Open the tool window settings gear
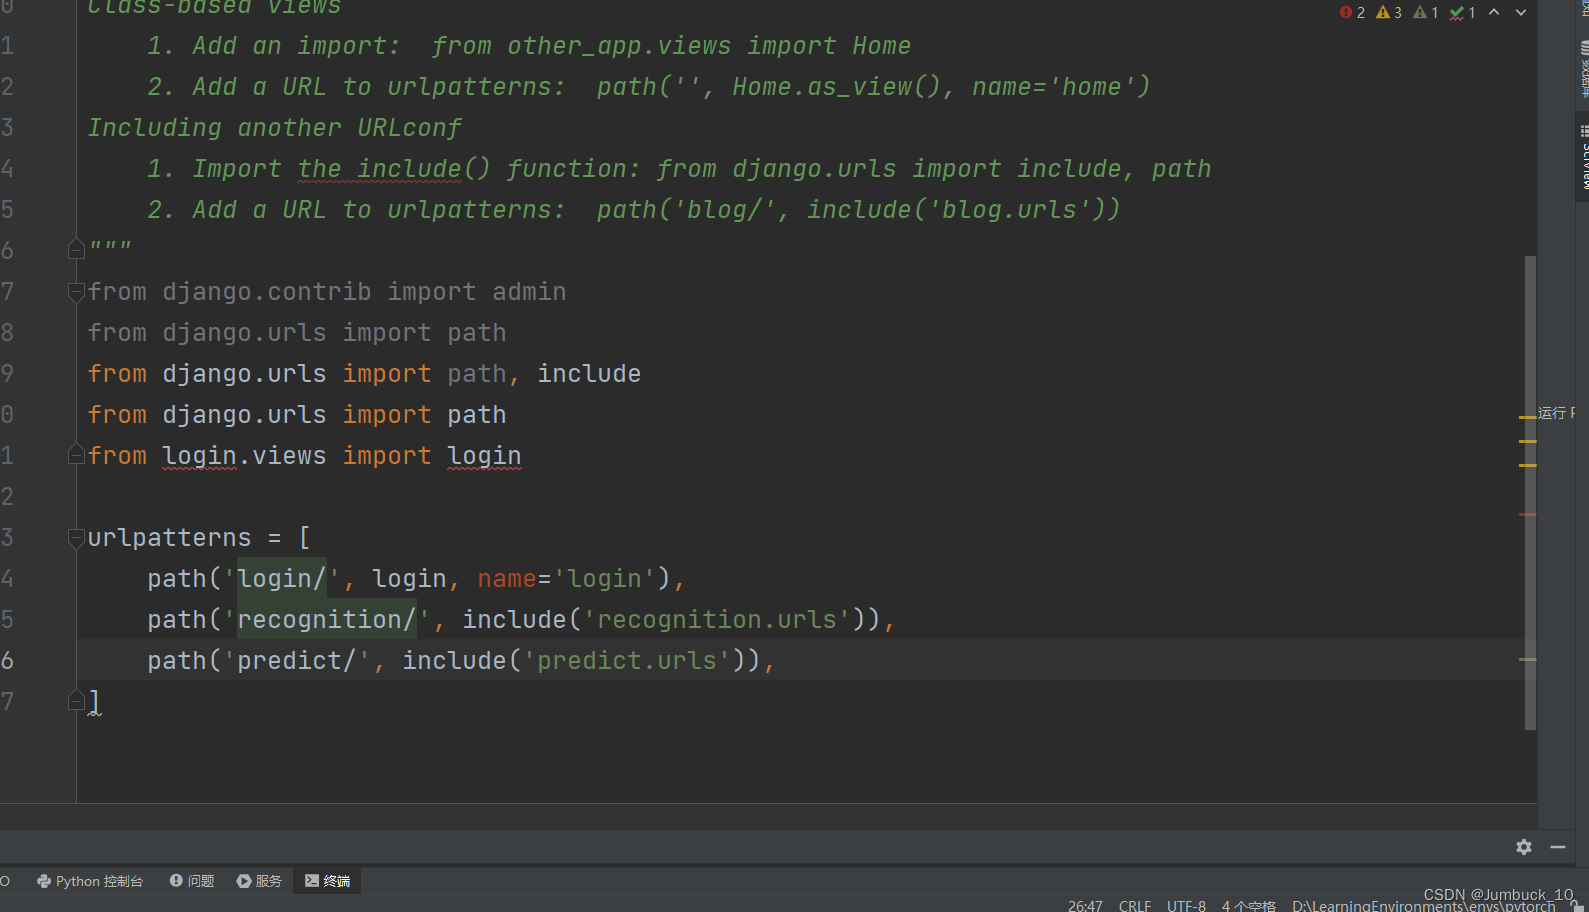Image resolution: width=1589 pixels, height=912 pixels. pos(1524,847)
